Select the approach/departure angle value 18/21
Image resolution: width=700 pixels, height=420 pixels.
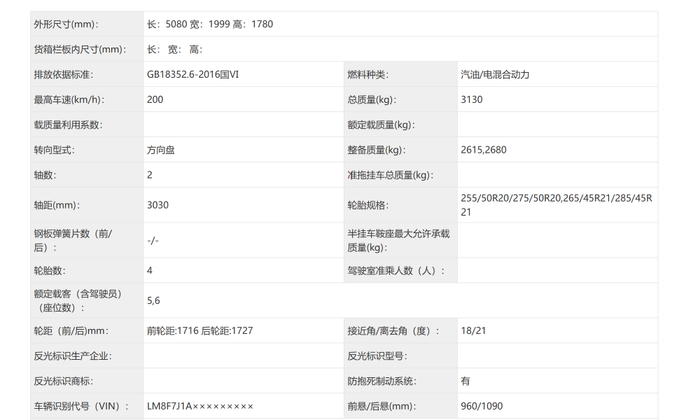pos(473,331)
